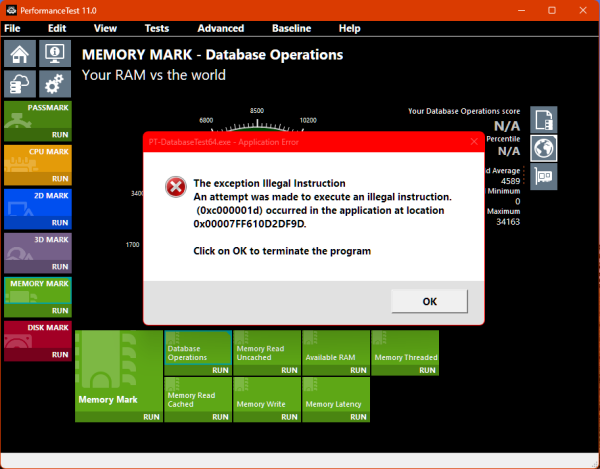Open the Edit menu
The height and width of the screenshot is (469, 600).
coord(57,28)
